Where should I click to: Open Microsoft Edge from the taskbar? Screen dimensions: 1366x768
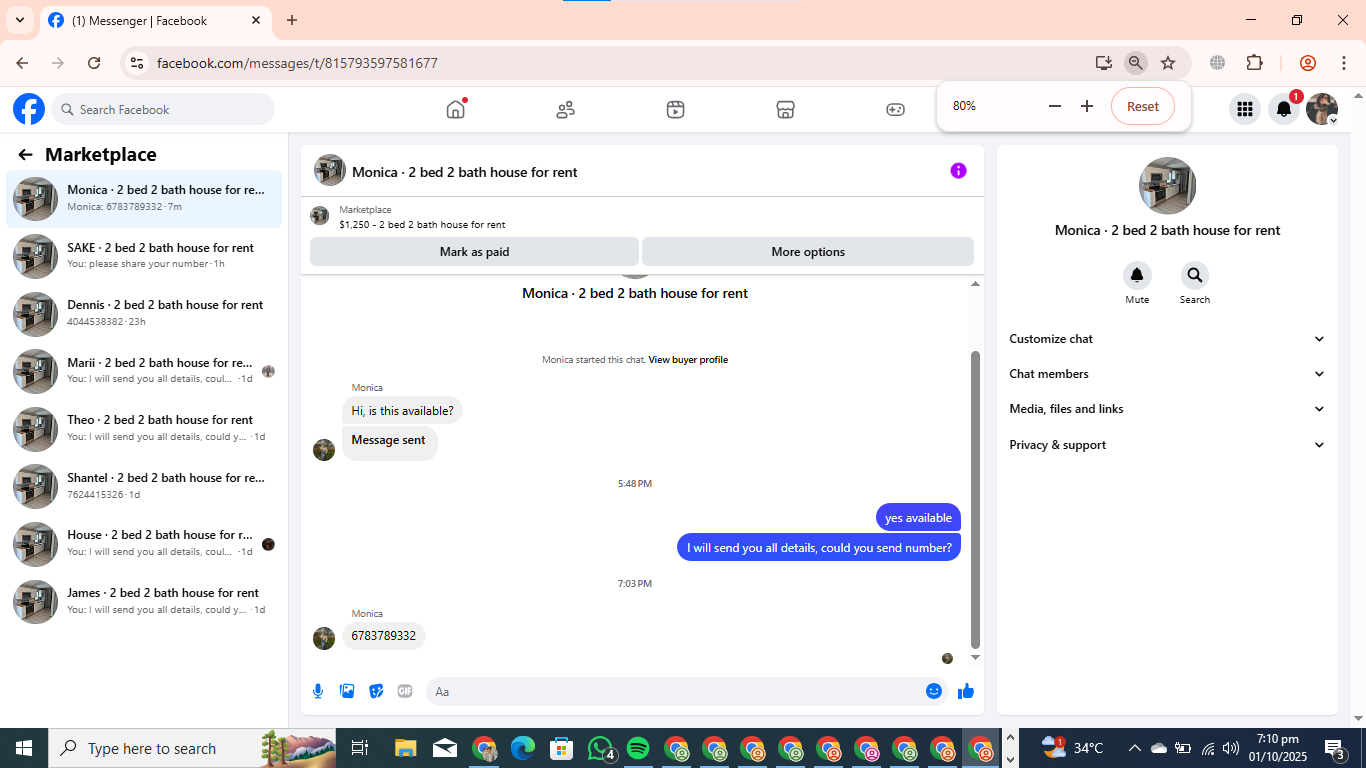(523, 748)
